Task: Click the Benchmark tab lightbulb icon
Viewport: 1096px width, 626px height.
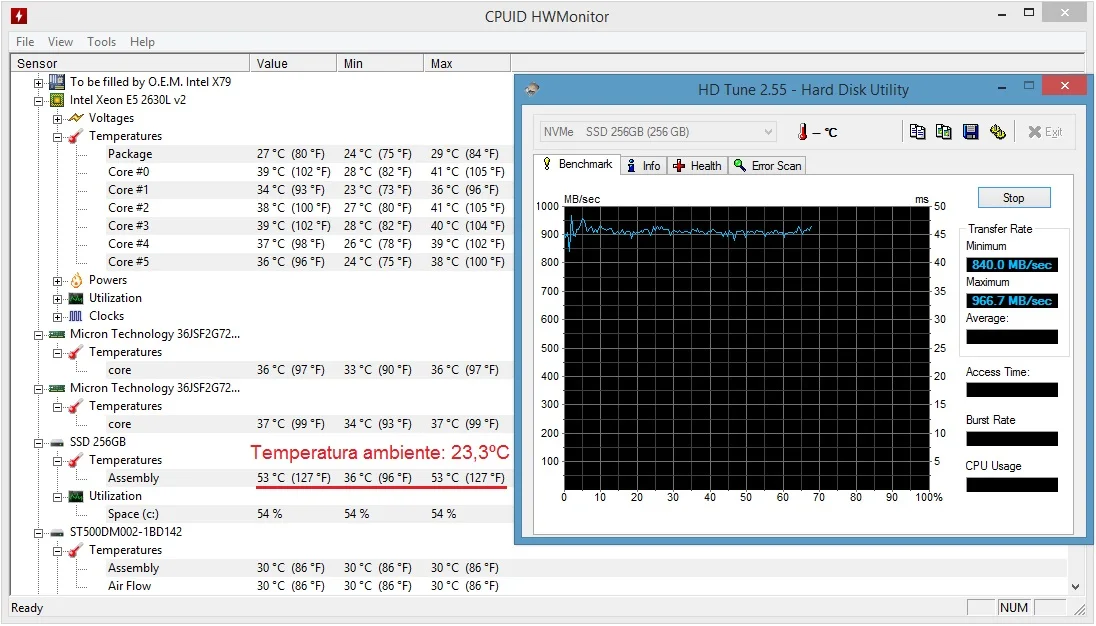Action: pyautogui.click(x=547, y=164)
